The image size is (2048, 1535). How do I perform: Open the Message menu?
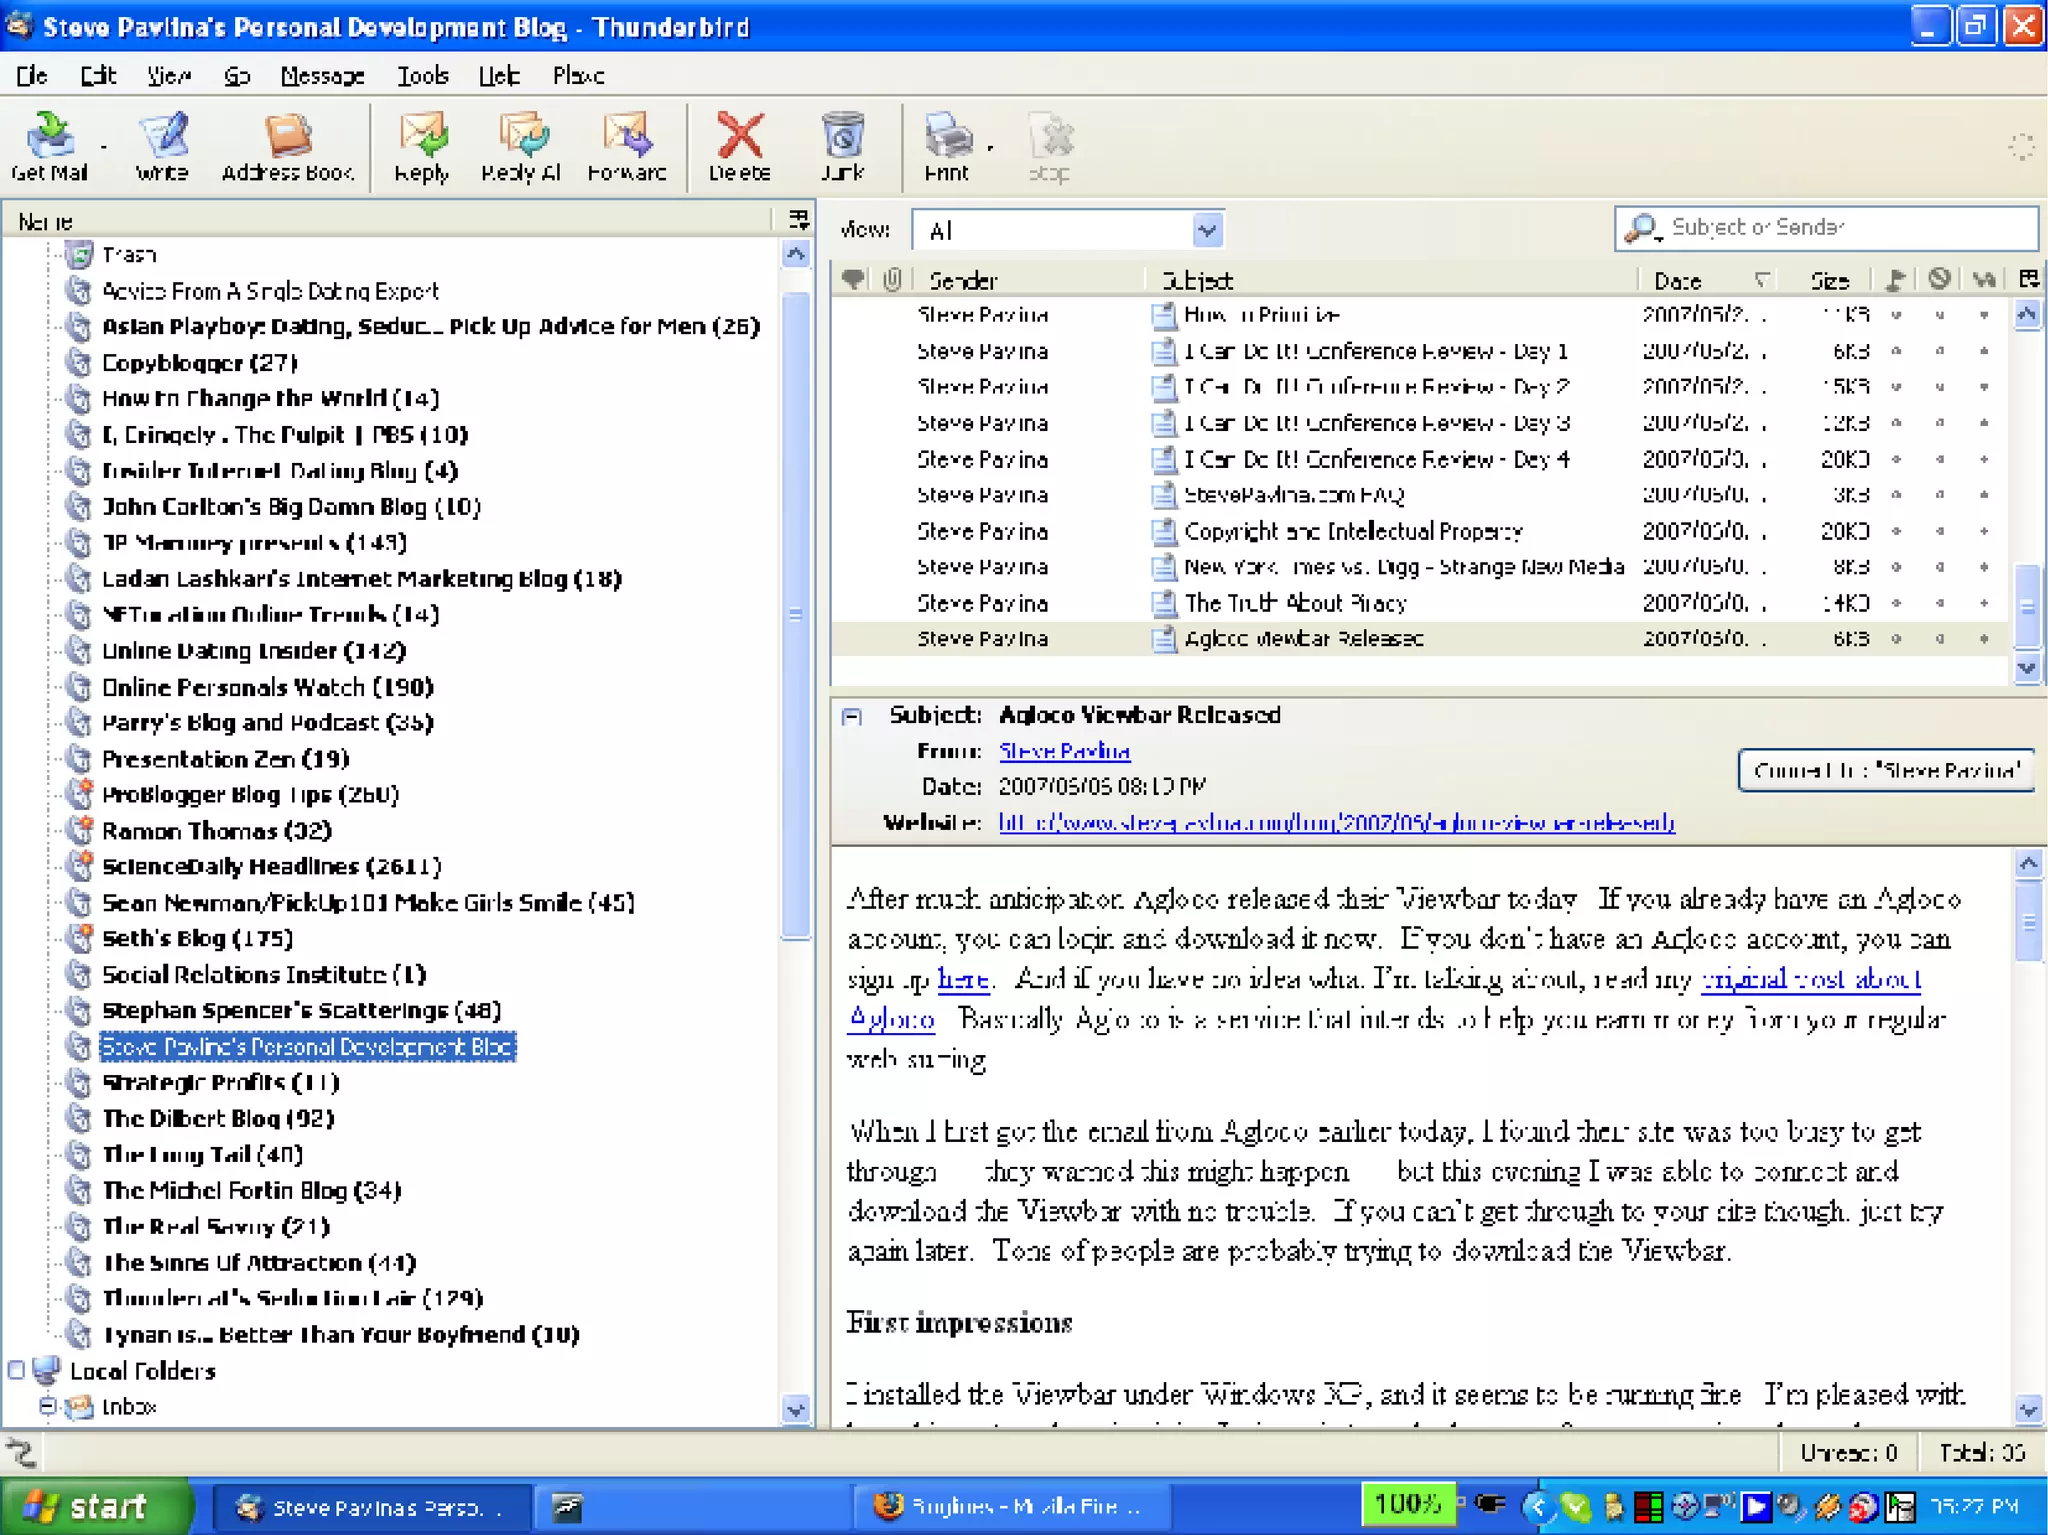click(322, 76)
